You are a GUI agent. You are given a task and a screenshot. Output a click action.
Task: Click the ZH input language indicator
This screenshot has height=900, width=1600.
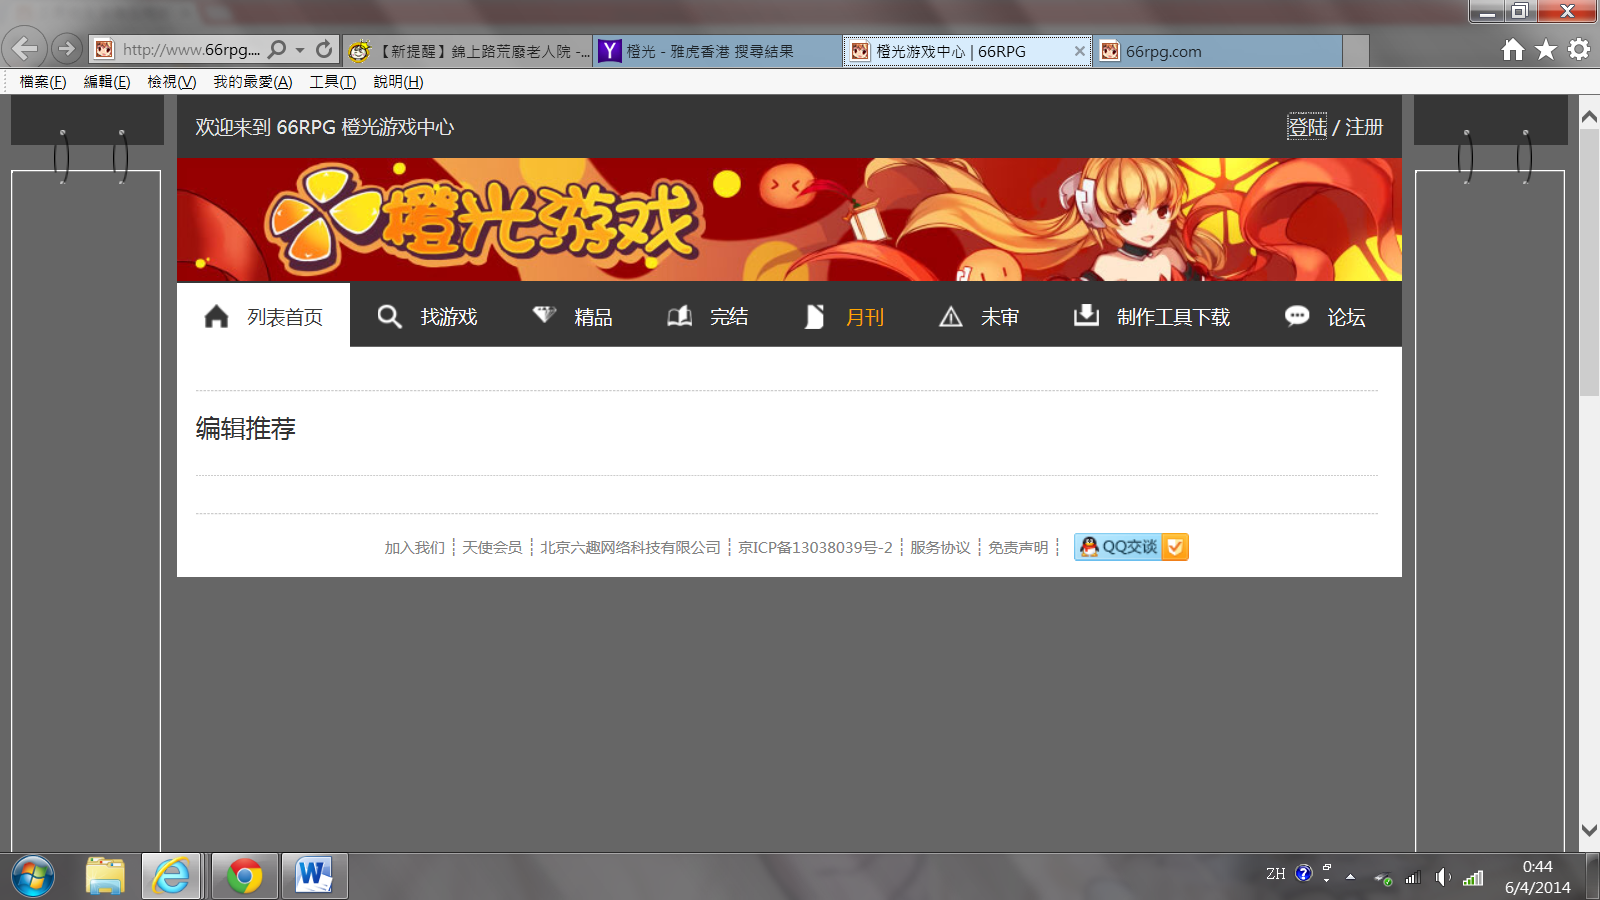[1275, 874]
